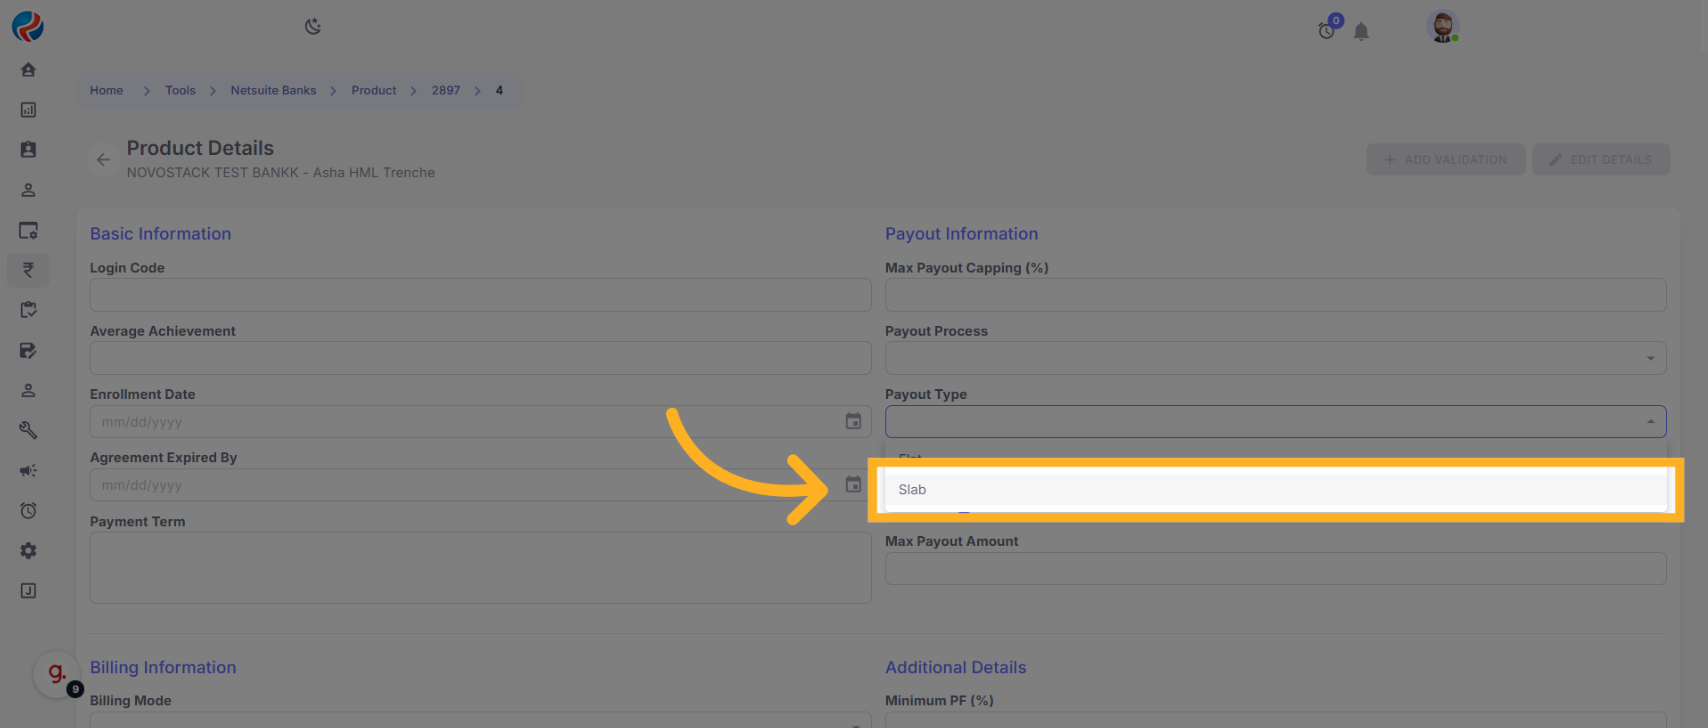1708x728 pixels.
Task: Open the wrench tools sidebar icon
Action: (x=28, y=430)
